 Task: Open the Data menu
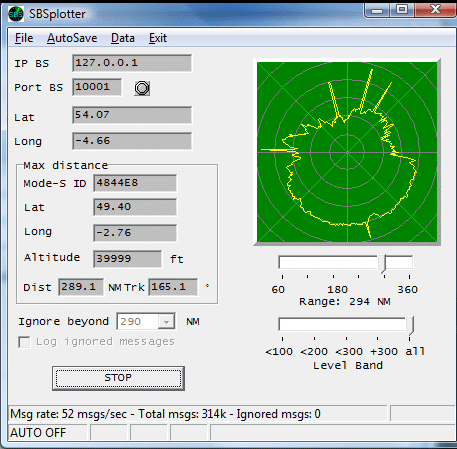[123, 38]
